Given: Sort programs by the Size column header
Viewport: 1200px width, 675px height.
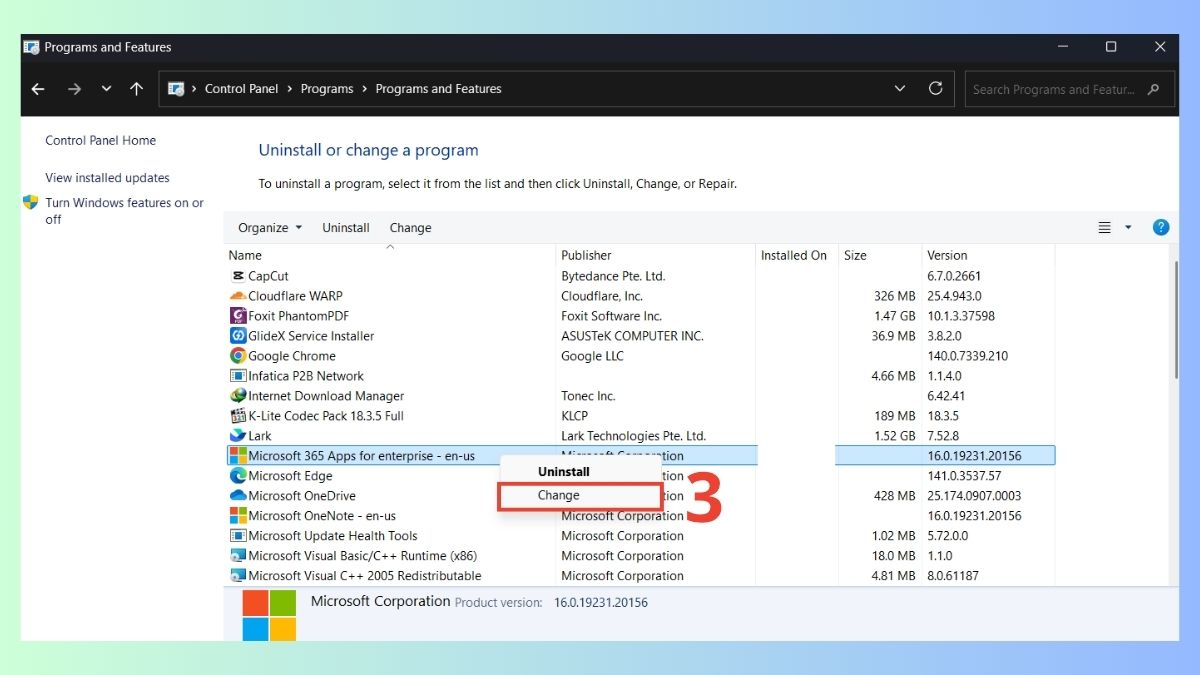Looking at the screenshot, I should [x=855, y=255].
